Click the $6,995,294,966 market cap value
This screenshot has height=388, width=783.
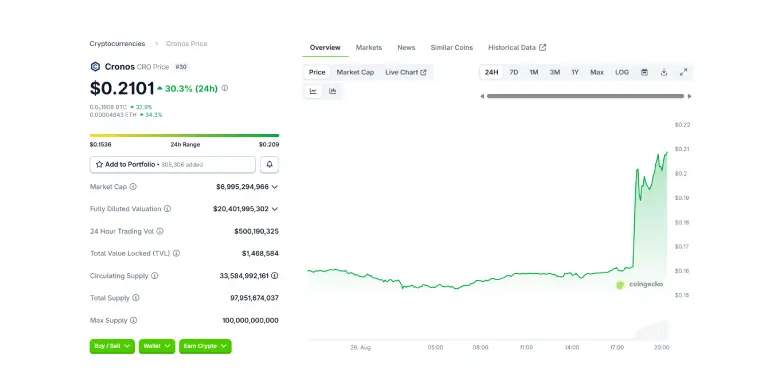tap(242, 187)
